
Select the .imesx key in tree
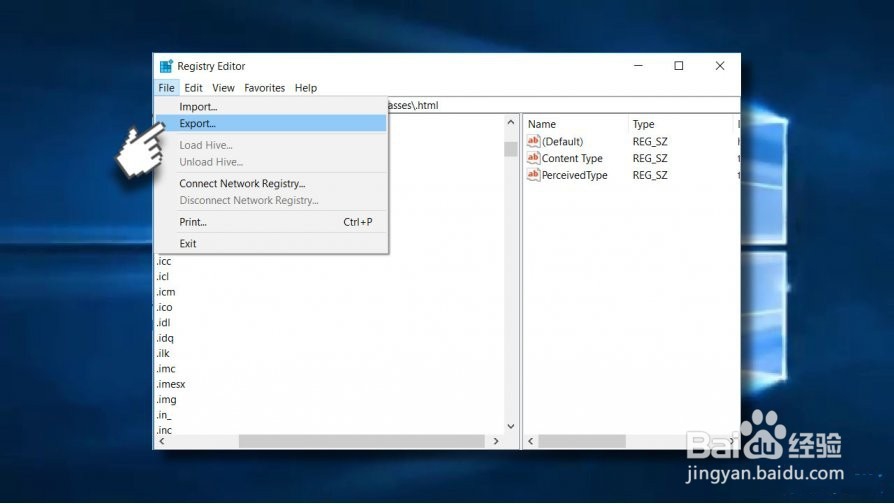point(171,384)
